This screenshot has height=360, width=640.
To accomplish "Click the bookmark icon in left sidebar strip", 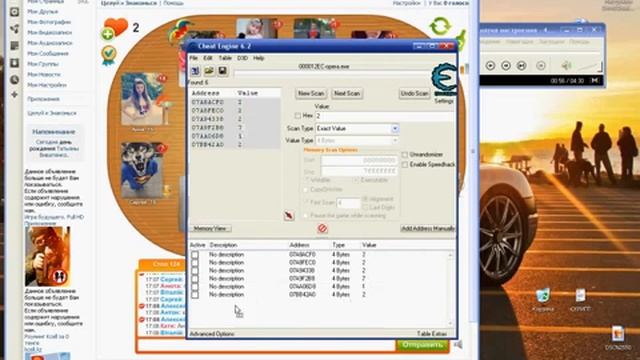I will point(15,63).
